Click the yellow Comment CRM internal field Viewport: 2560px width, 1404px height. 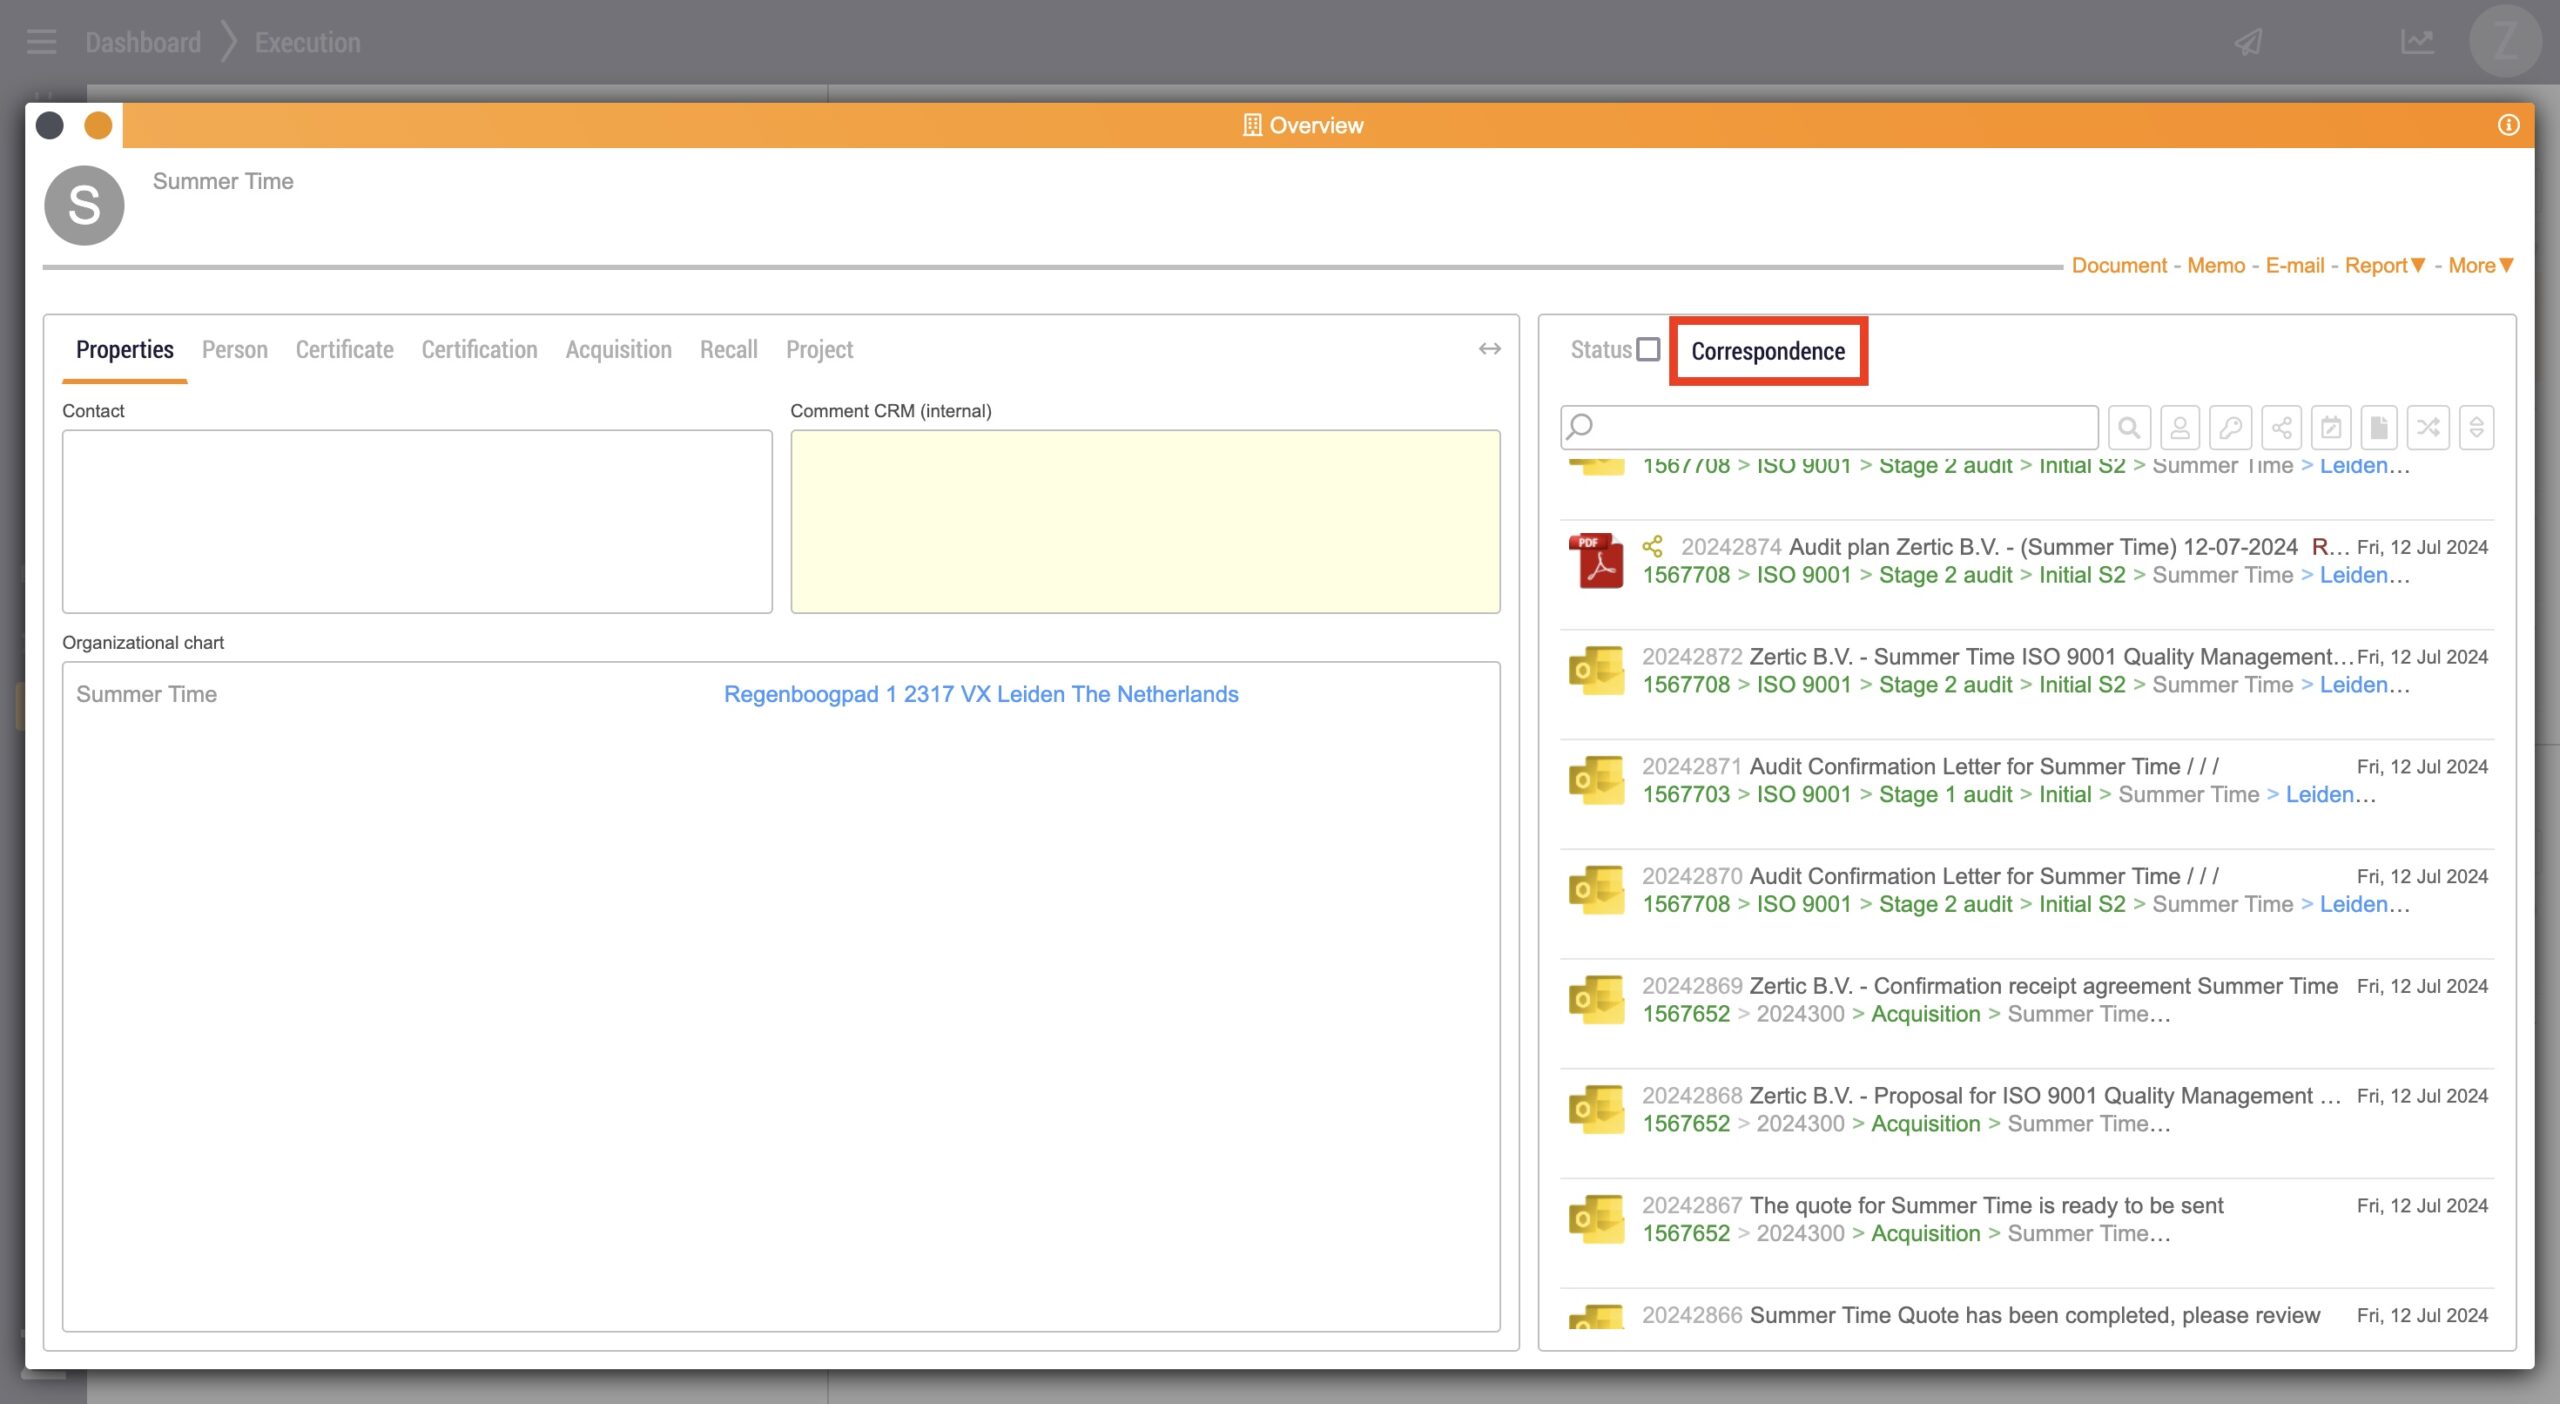(1144, 521)
